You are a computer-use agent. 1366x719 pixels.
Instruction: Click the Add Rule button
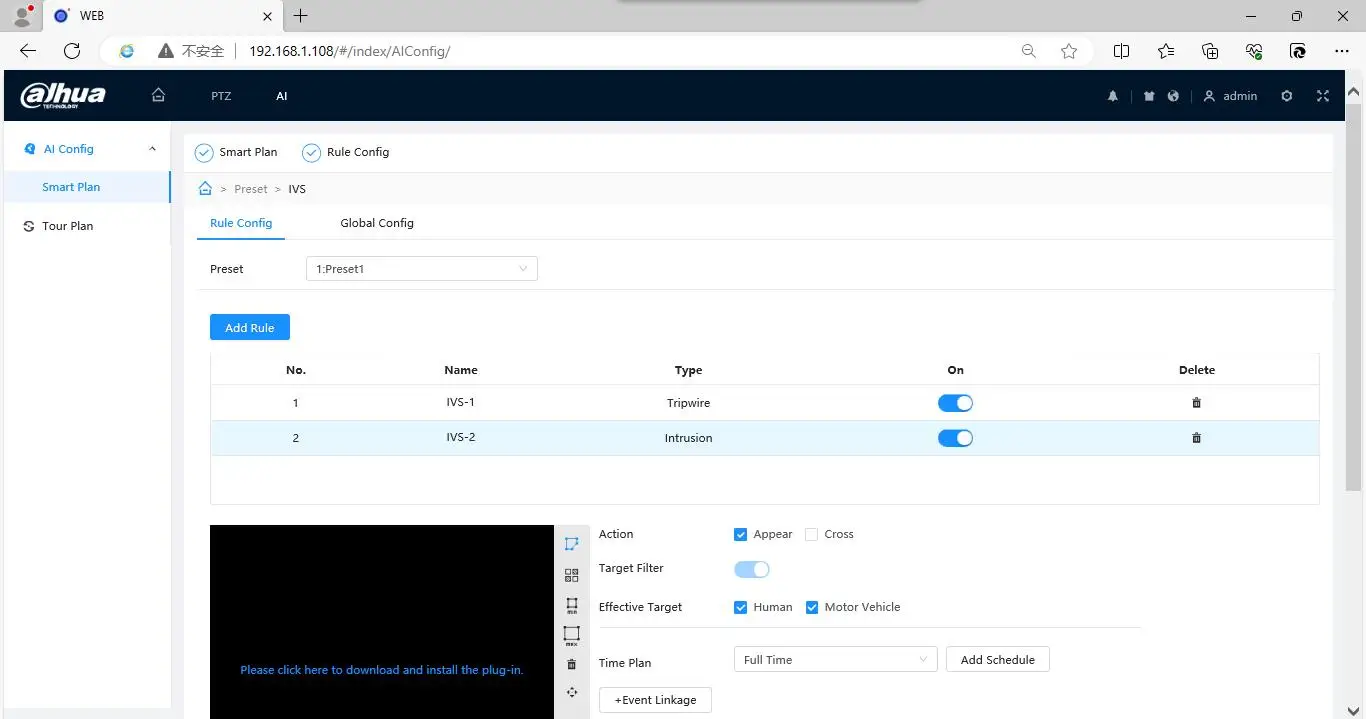(x=249, y=328)
